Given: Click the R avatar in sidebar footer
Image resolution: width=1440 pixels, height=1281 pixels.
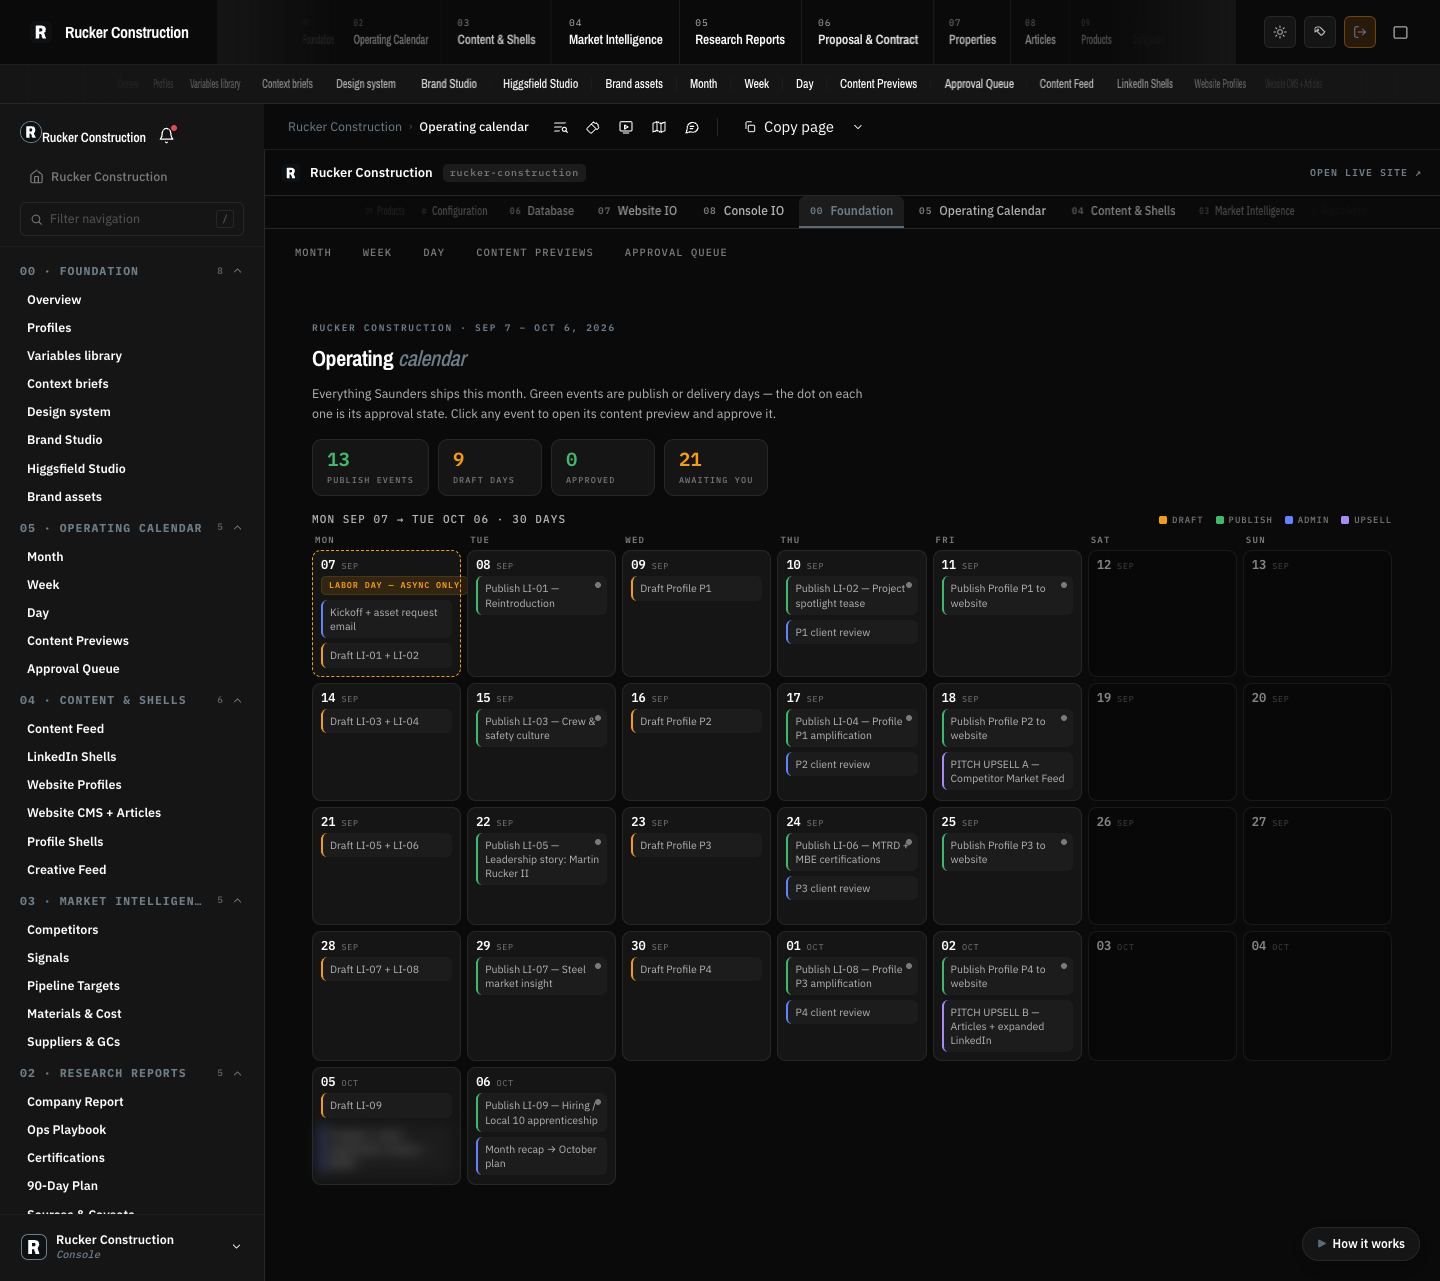Looking at the screenshot, I should click(34, 1246).
